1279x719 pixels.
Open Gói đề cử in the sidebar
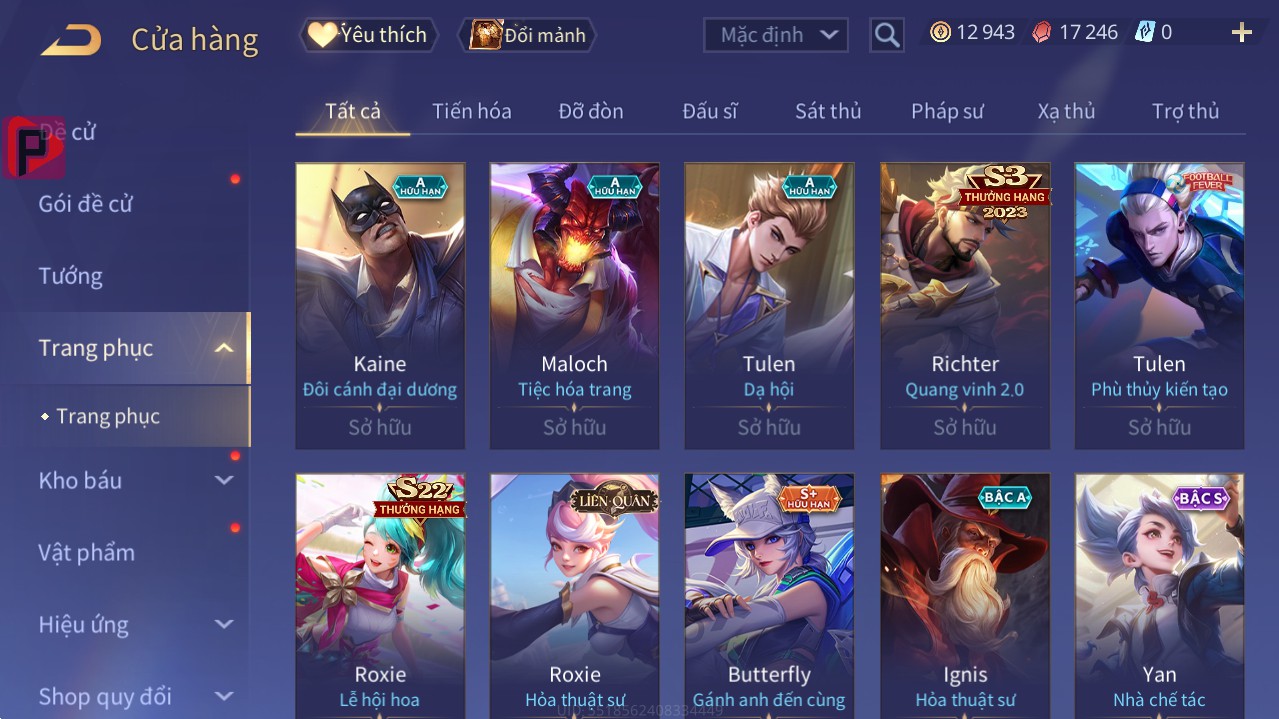coord(86,204)
